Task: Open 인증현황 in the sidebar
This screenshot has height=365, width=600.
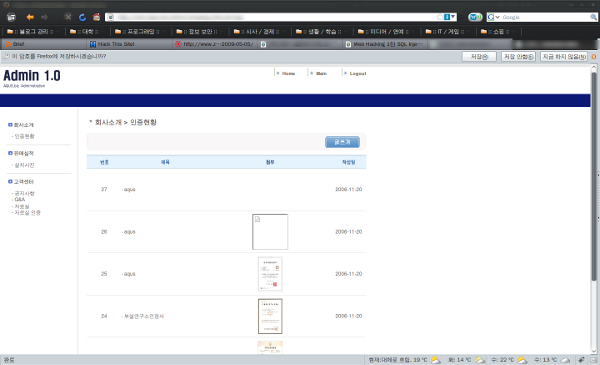Action: [x=24, y=136]
